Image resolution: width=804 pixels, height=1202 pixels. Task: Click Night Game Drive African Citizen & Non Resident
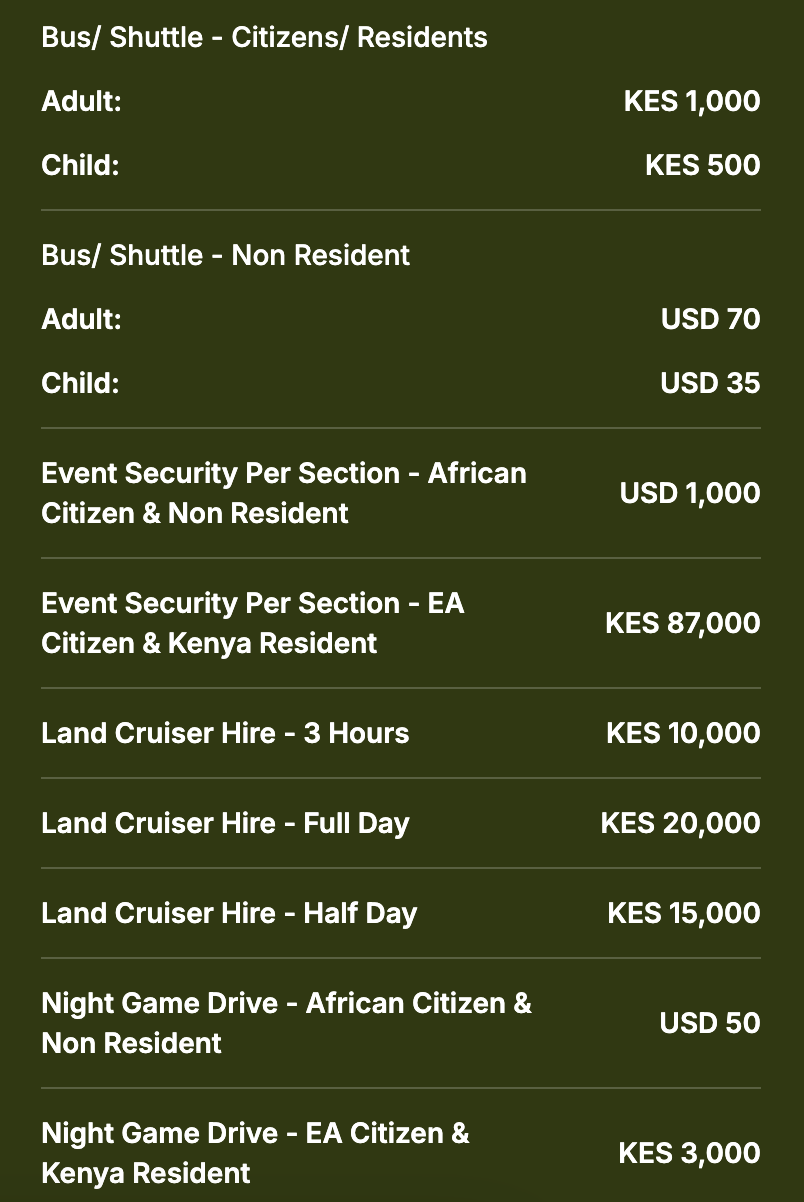point(286,1023)
